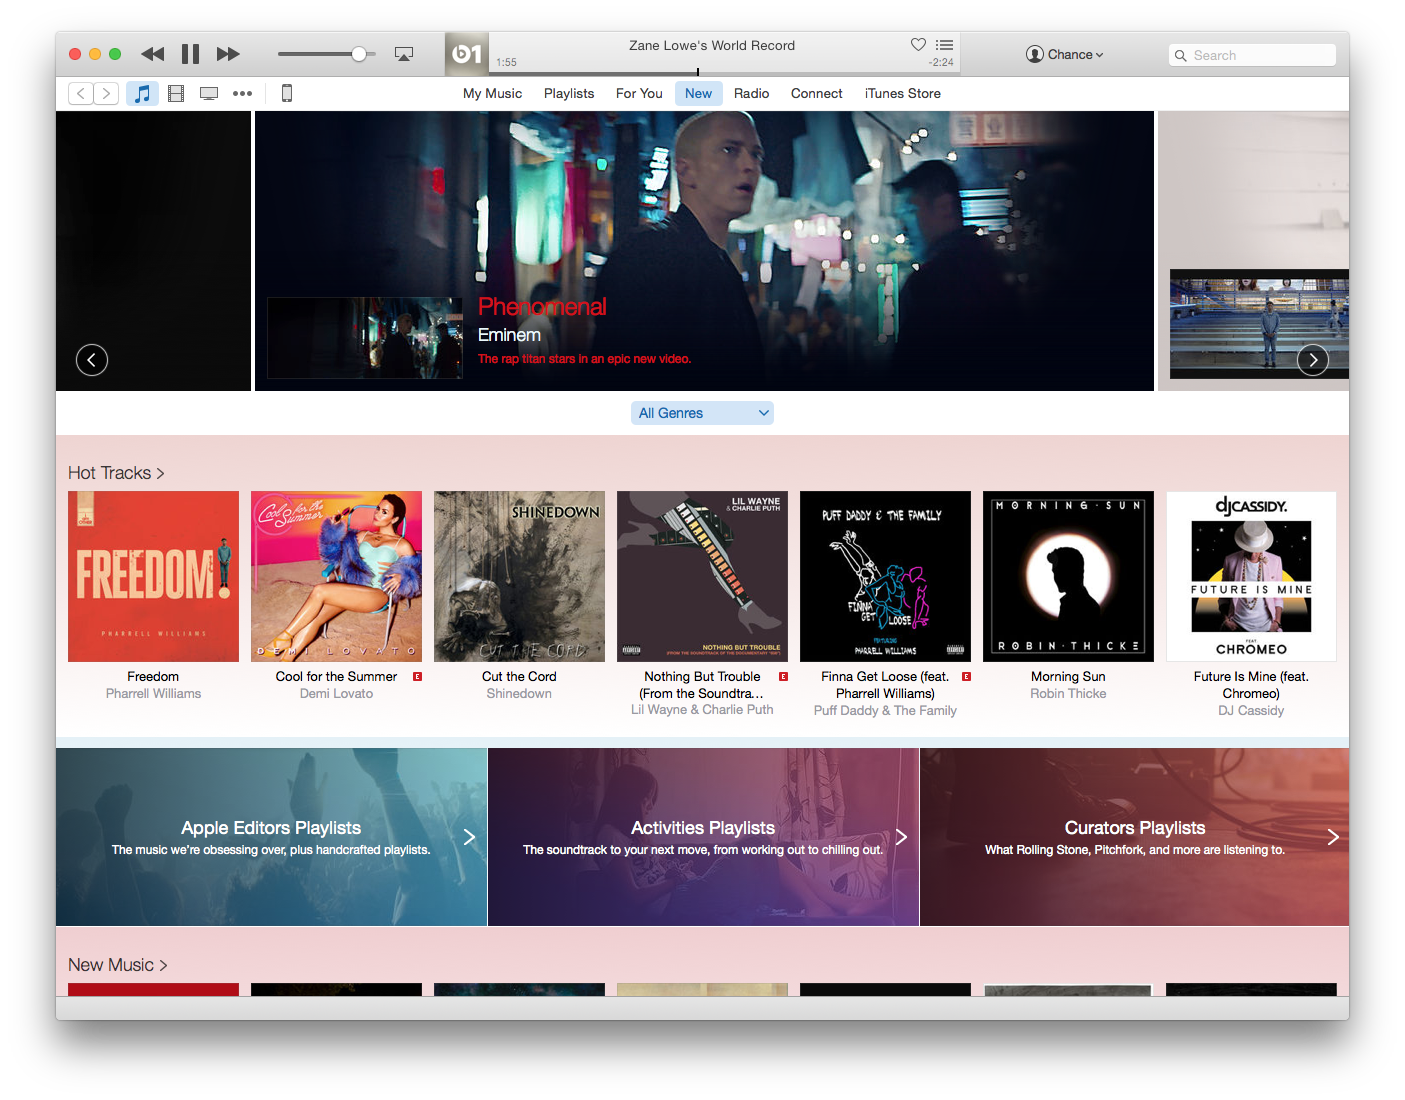Pause the currently playing track
1405x1100 pixels.
click(x=190, y=54)
